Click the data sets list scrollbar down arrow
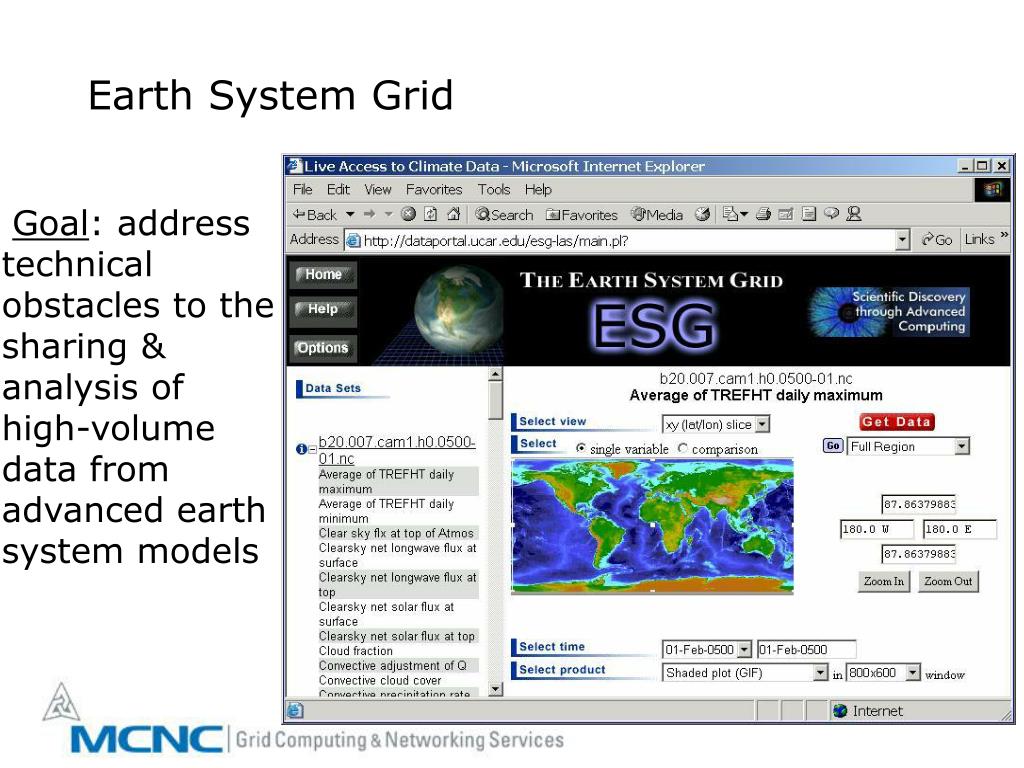 tap(496, 689)
